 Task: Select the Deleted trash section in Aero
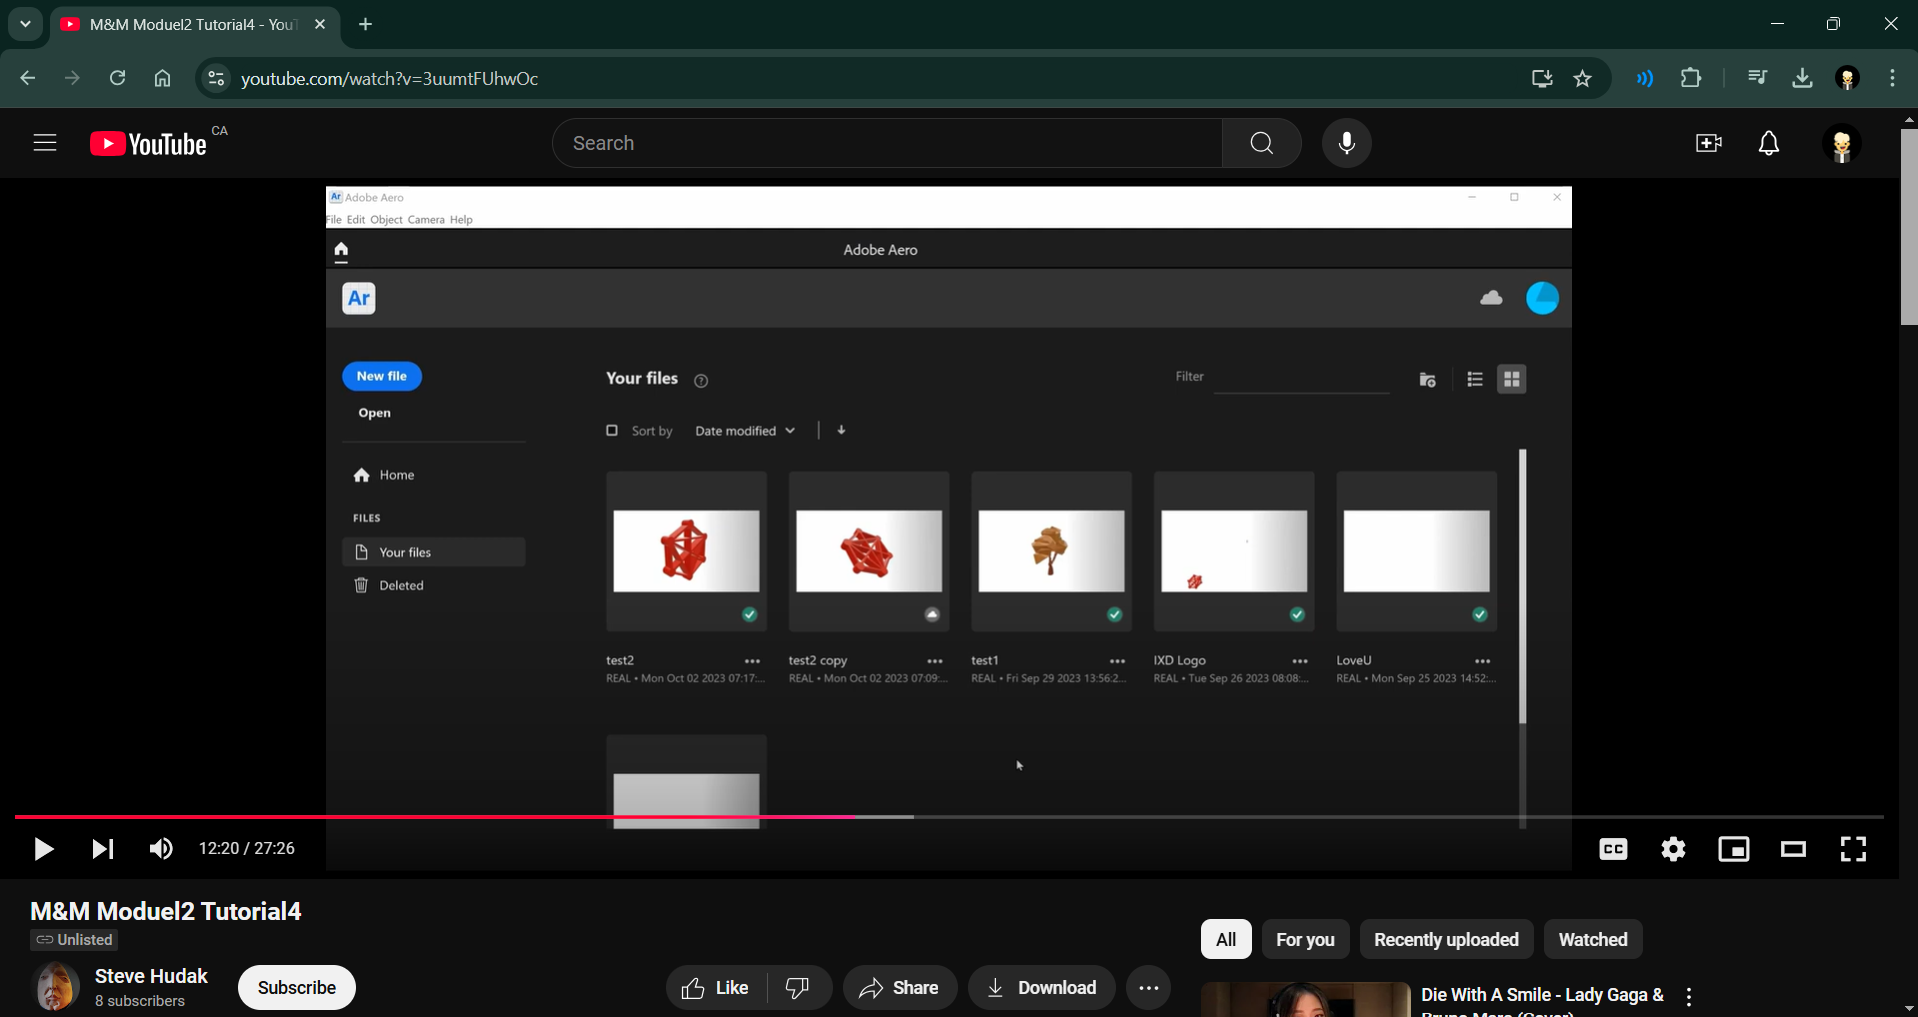pyautogui.click(x=400, y=585)
